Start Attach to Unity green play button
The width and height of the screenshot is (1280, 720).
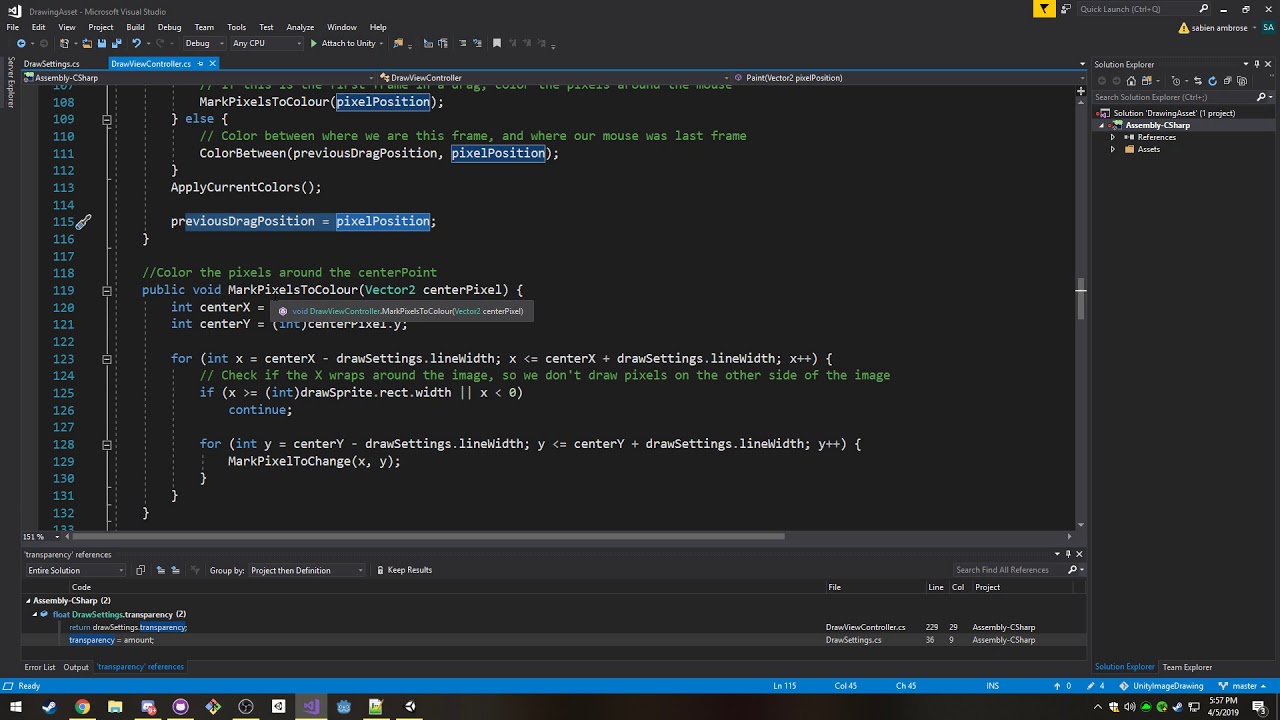pos(313,43)
